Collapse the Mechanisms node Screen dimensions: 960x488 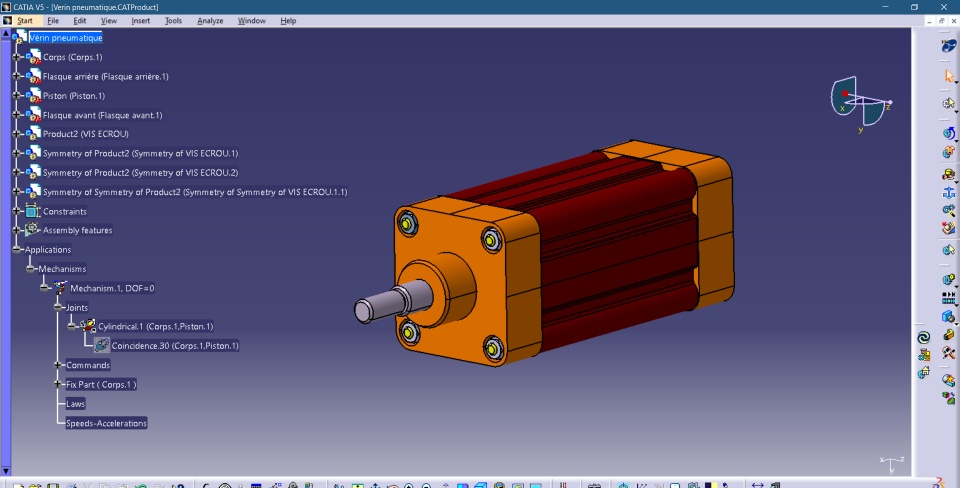tap(31, 269)
